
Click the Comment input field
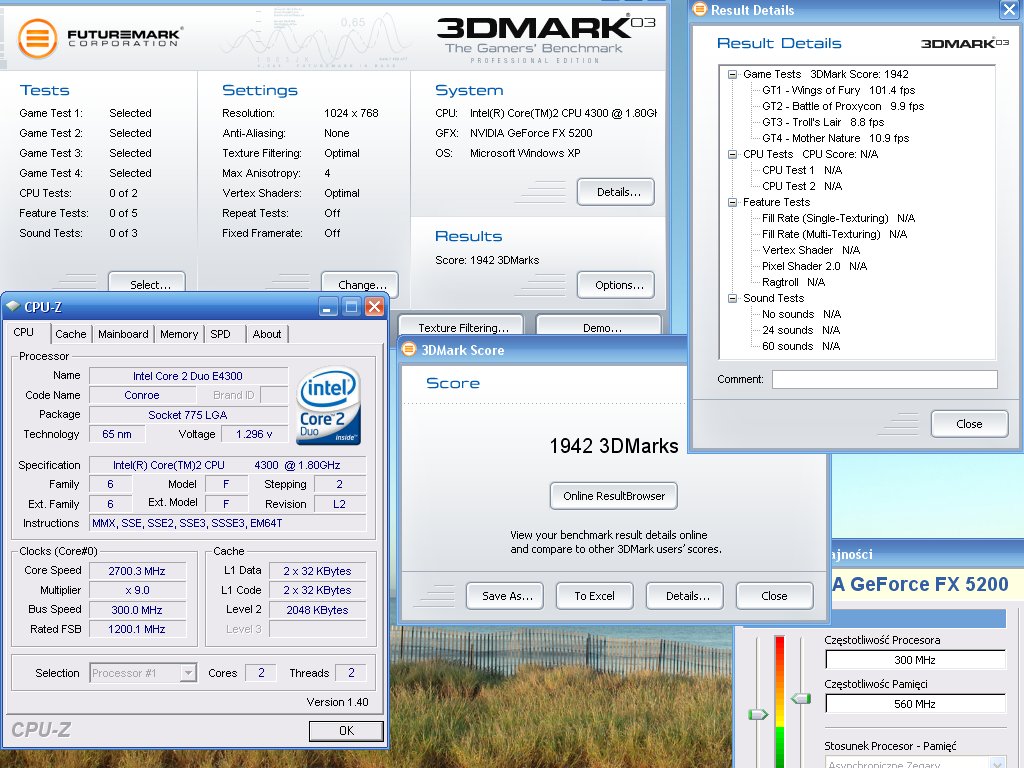point(885,379)
